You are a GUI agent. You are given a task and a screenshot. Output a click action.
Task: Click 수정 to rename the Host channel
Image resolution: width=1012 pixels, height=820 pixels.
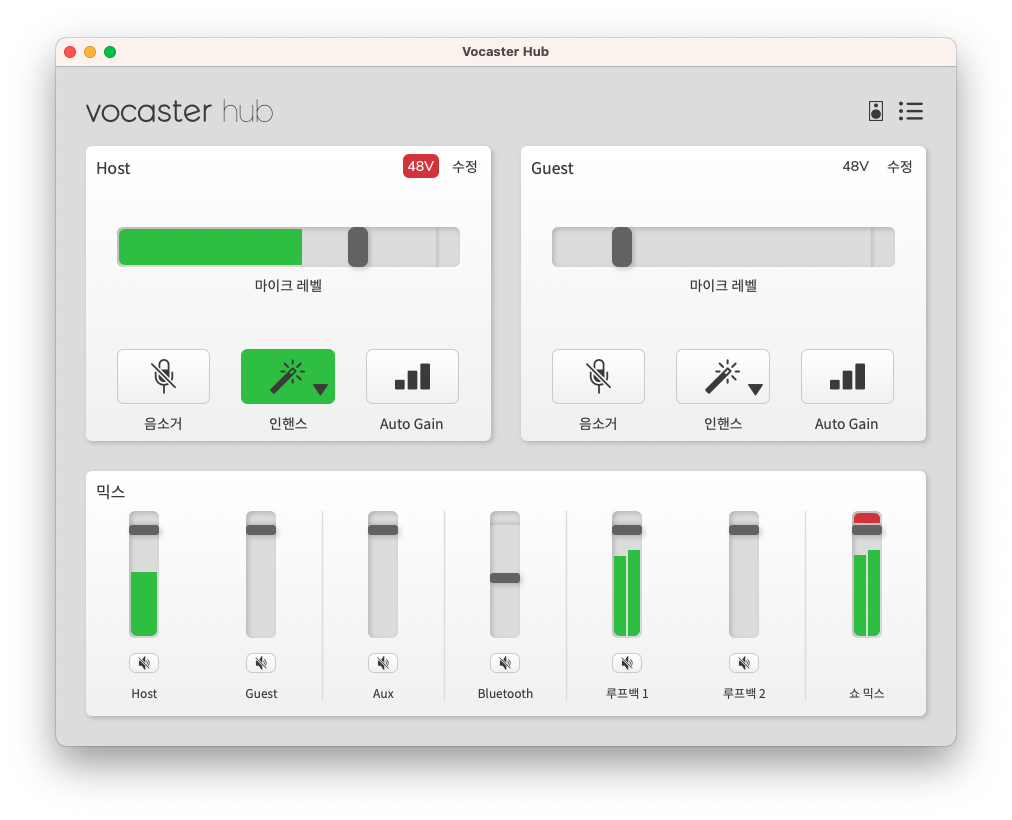(464, 166)
